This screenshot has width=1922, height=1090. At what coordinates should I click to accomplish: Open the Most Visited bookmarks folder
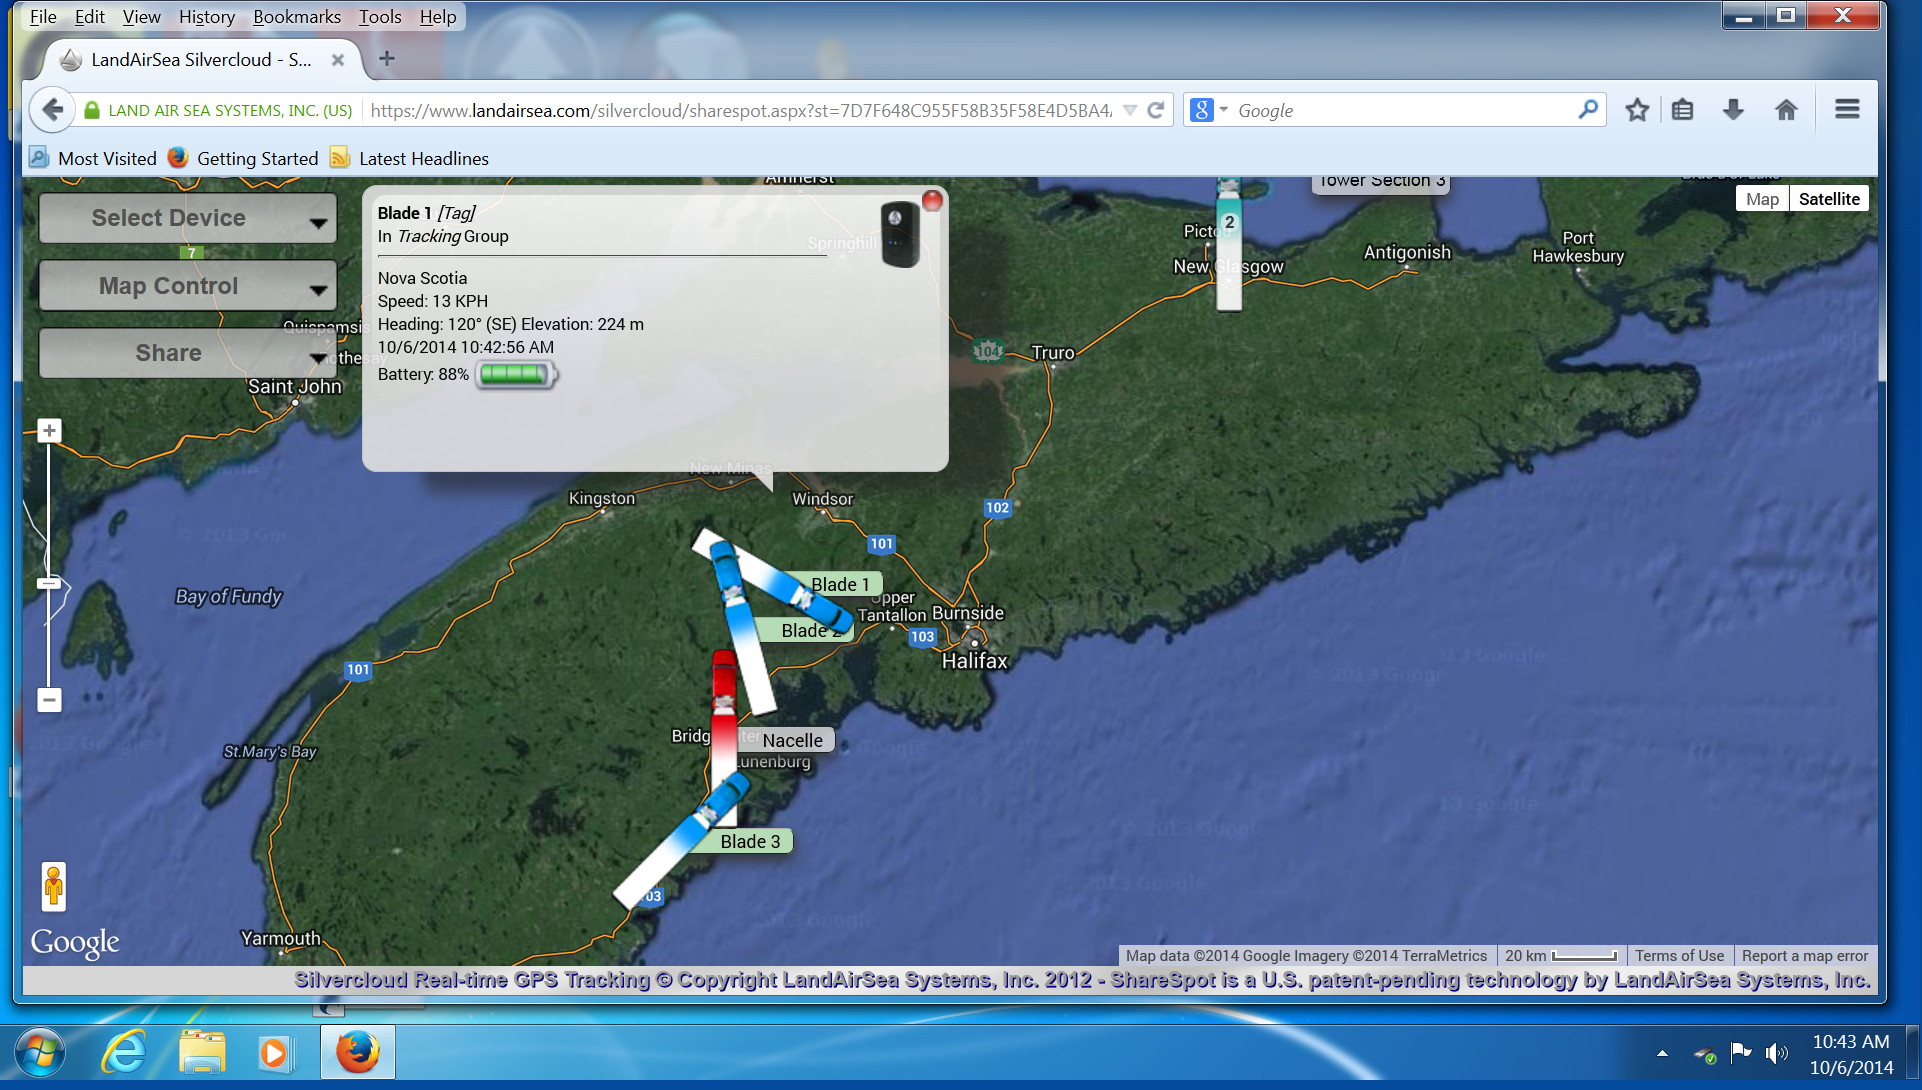(x=93, y=158)
